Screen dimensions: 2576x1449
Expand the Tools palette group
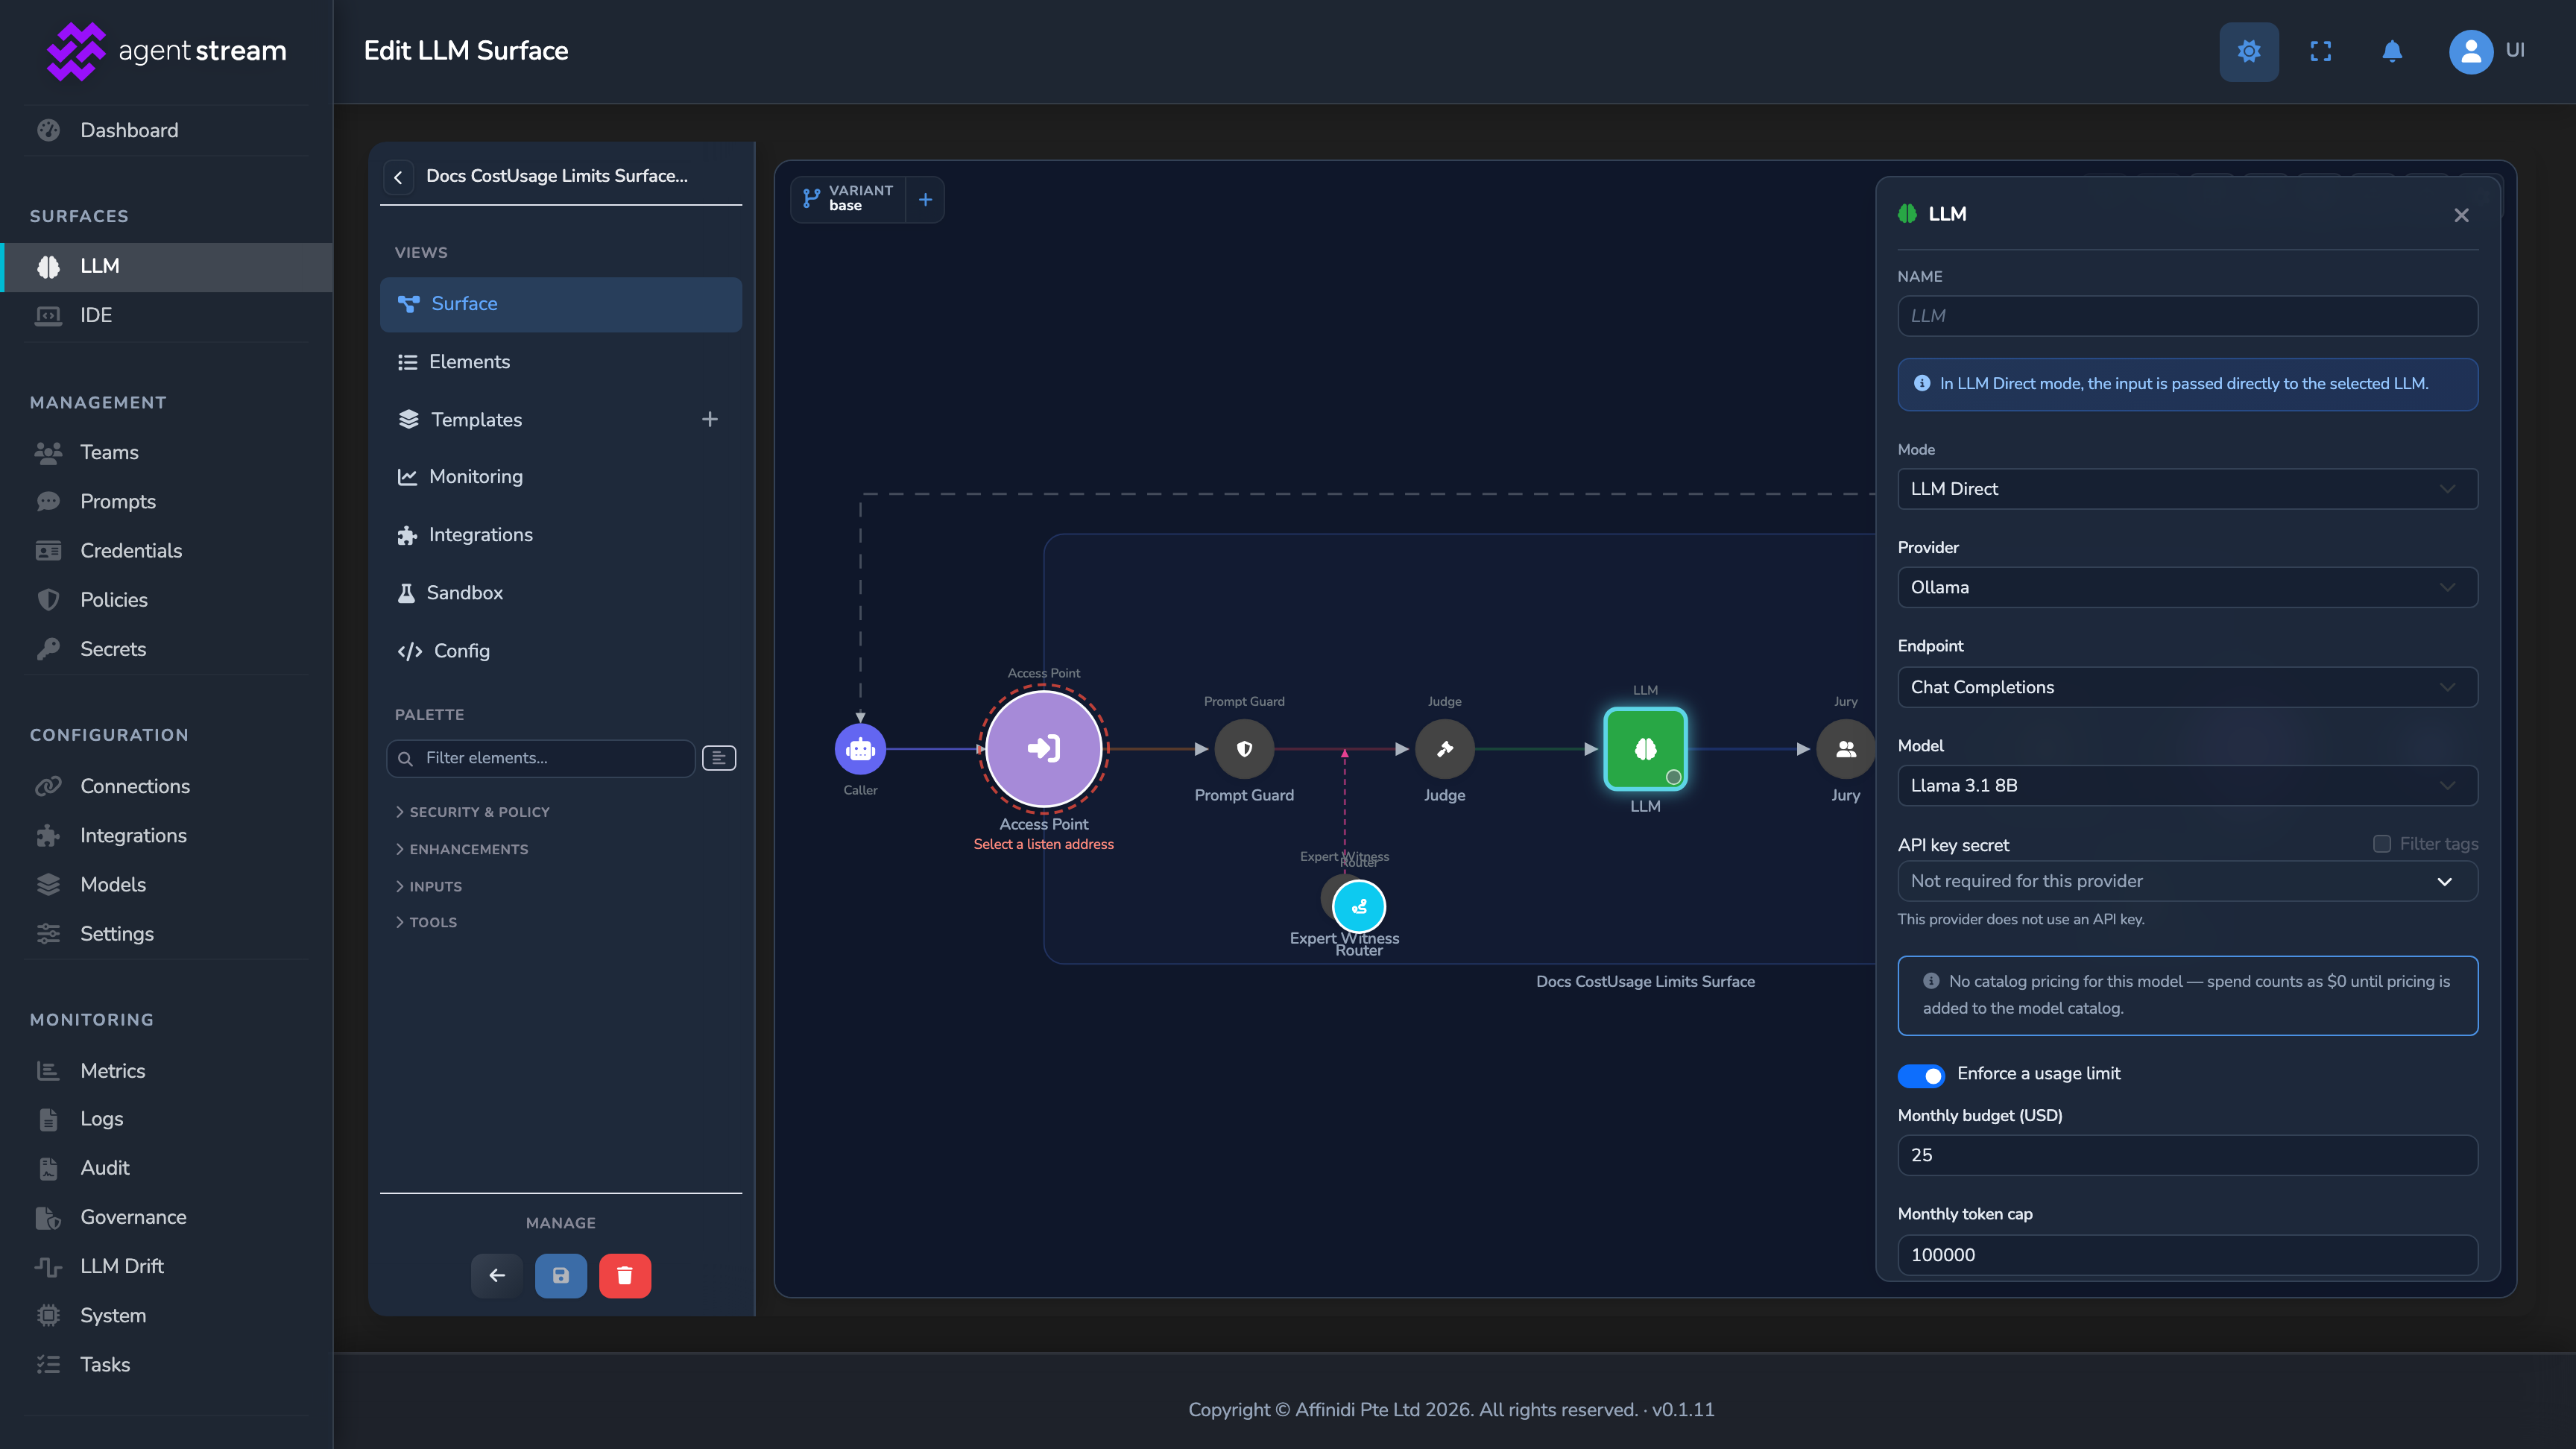pos(426,922)
